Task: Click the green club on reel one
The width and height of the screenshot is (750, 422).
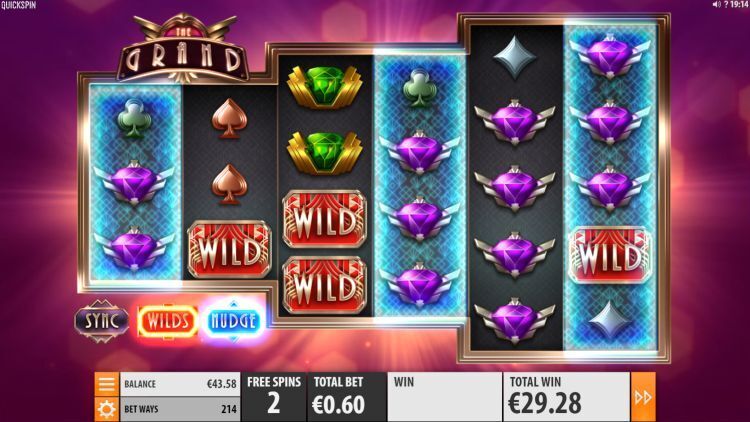Action: coord(134,119)
